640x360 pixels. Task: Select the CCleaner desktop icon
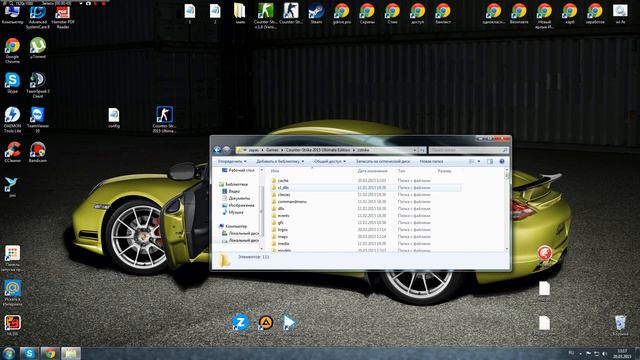point(12,152)
